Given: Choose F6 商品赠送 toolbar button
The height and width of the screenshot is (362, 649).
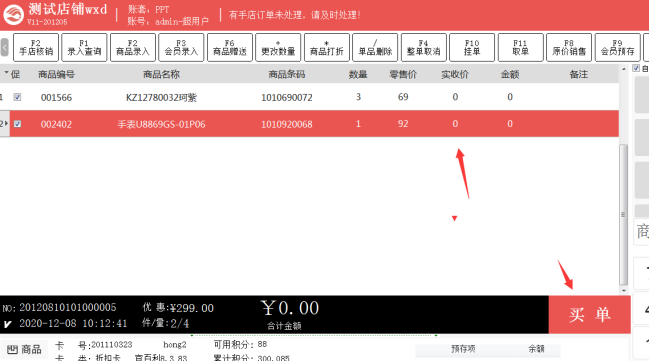Looking at the screenshot, I should point(230,48).
